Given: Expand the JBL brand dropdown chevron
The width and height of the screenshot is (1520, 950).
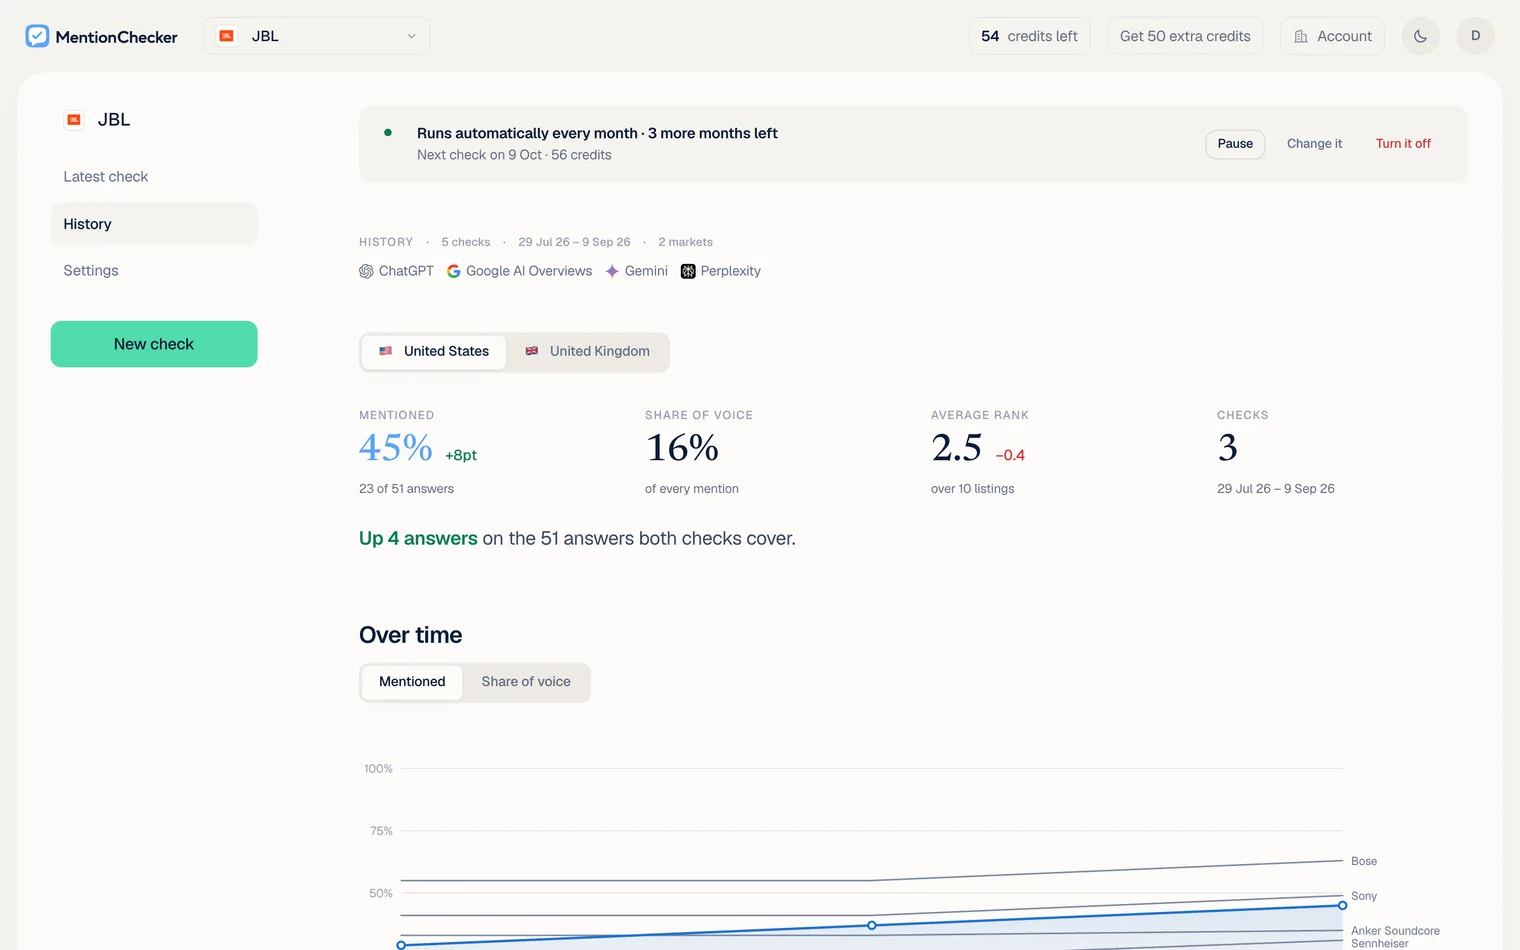Looking at the screenshot, I should 411,36.
